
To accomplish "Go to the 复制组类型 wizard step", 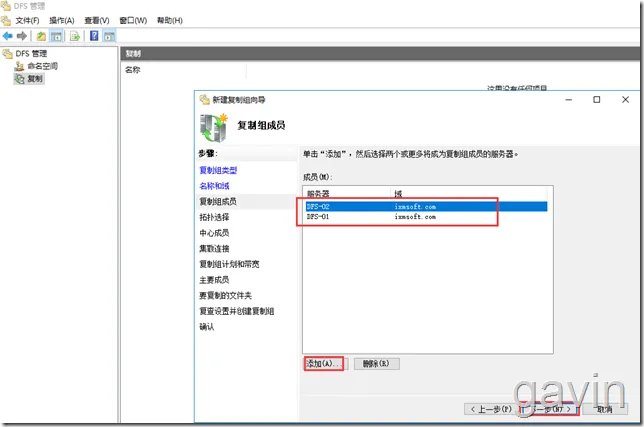I will 218,170.
